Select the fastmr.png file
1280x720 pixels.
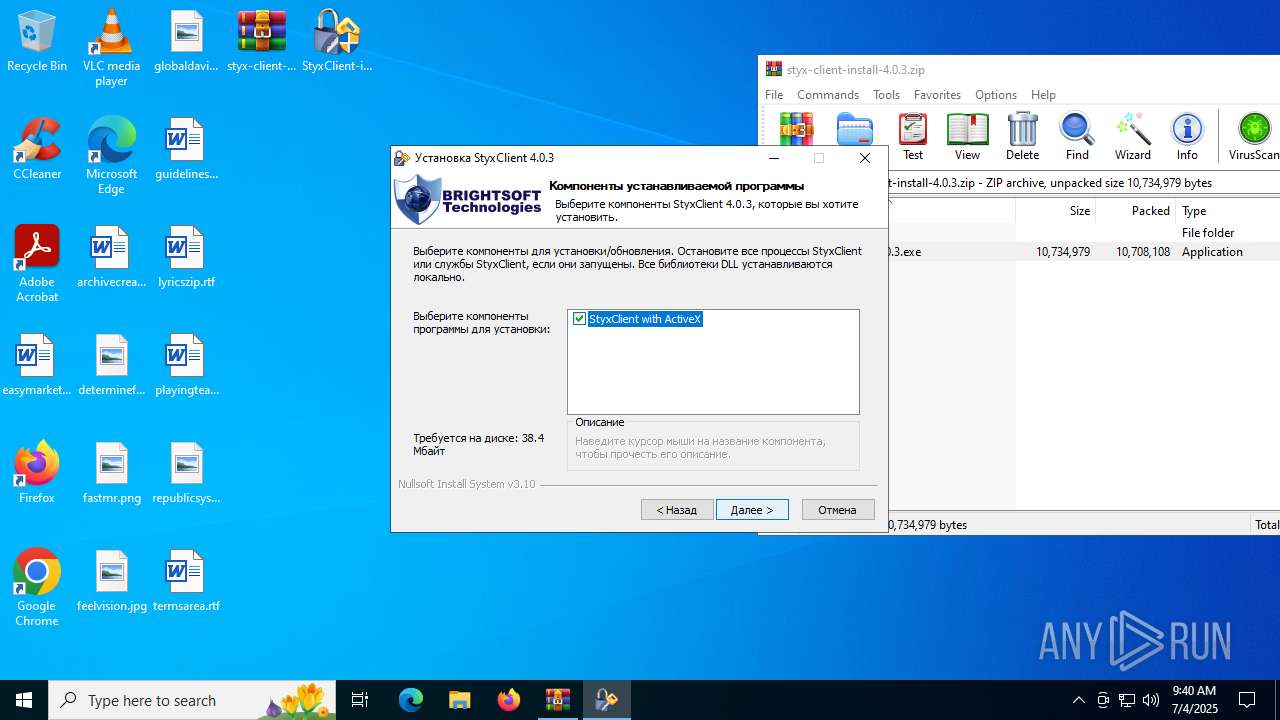111,474
